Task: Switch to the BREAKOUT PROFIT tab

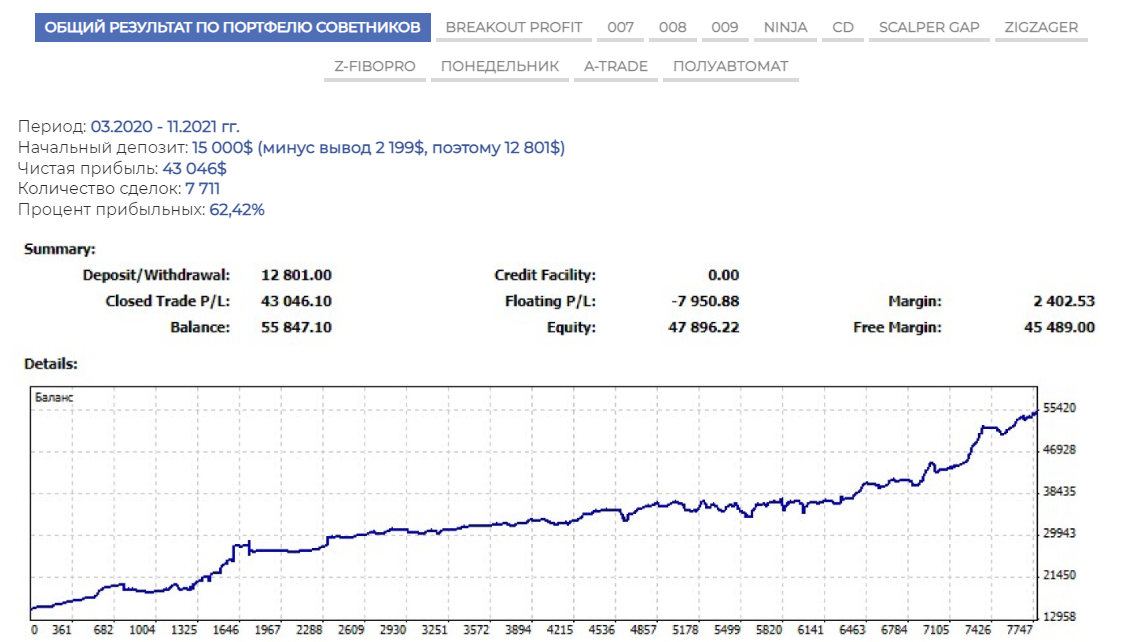Action: [x=514, y=27]
